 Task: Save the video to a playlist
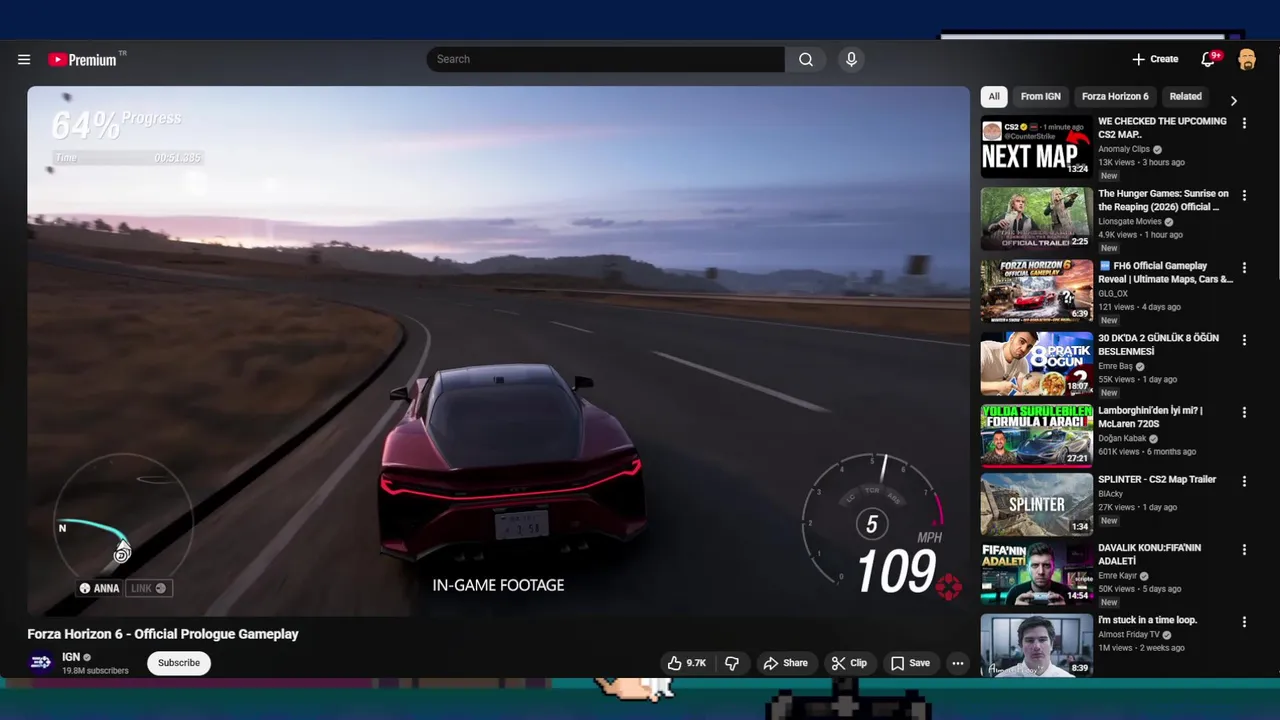coord(910,663)
